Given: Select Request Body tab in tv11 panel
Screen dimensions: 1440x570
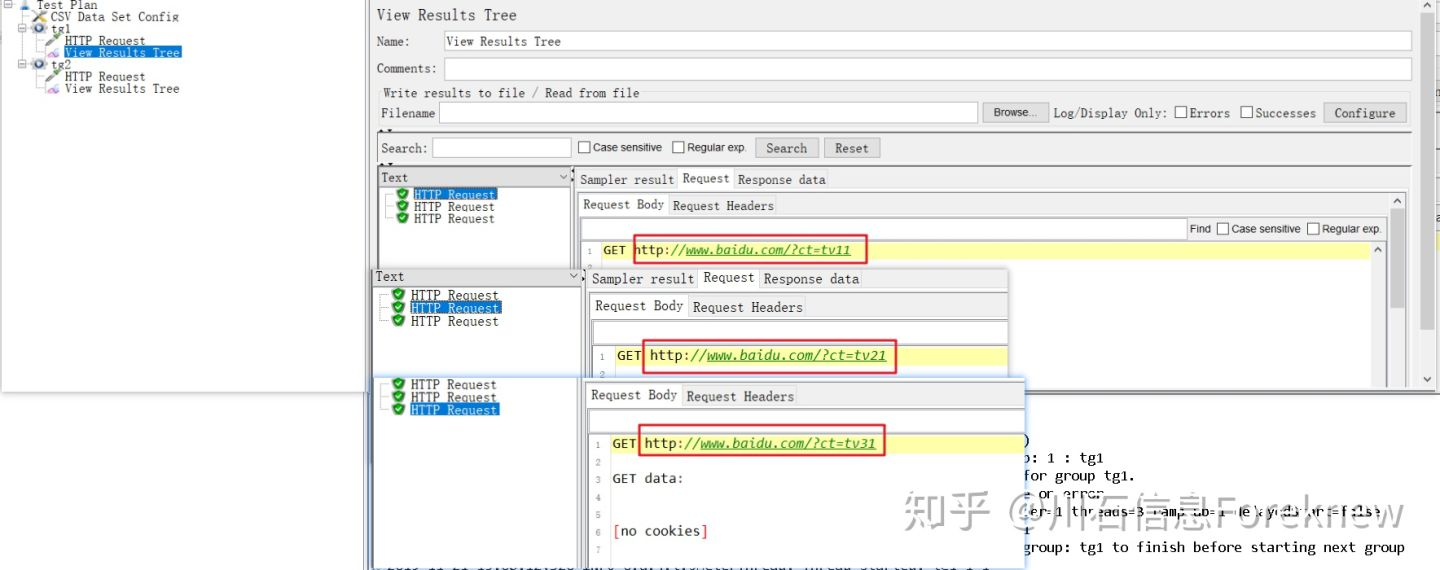Looking at the screenshot, I should [624, 204].
